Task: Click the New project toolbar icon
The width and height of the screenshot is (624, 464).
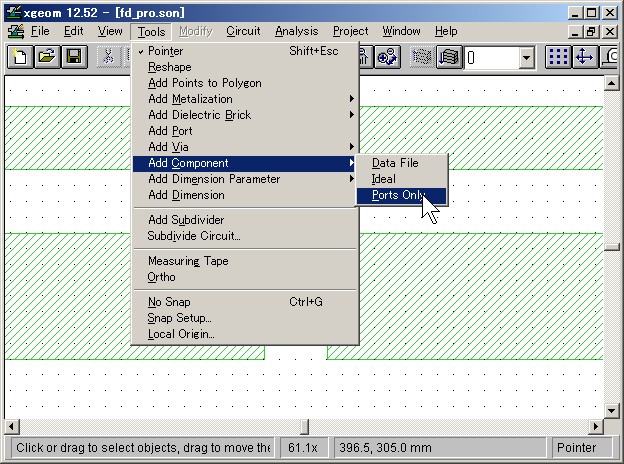Action: [x=20, y=57]
